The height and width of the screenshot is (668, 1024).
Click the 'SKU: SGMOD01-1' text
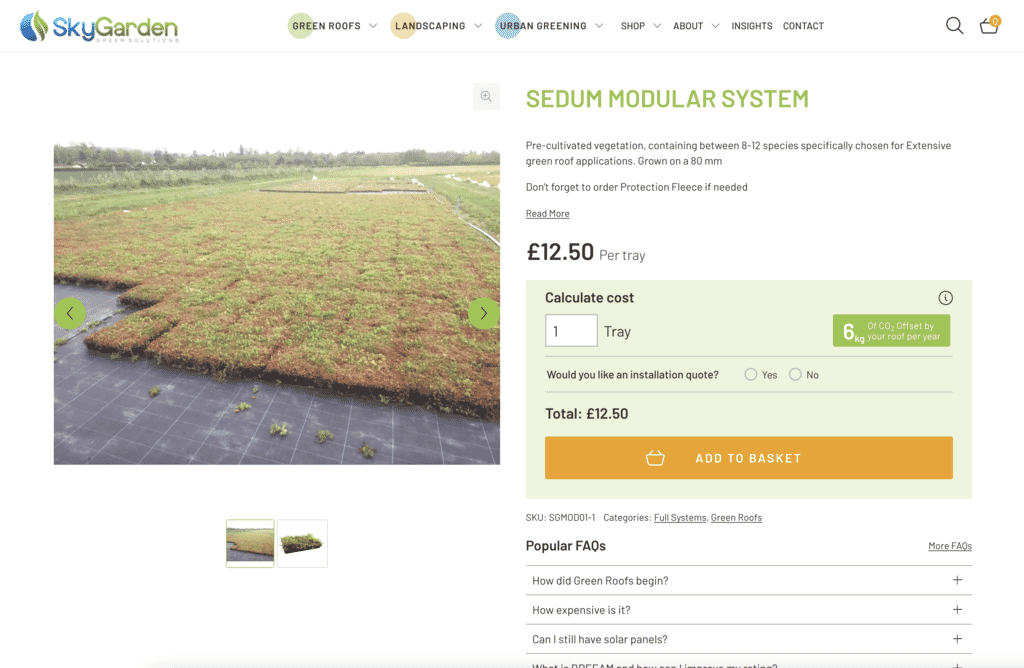tap(560, 518)
